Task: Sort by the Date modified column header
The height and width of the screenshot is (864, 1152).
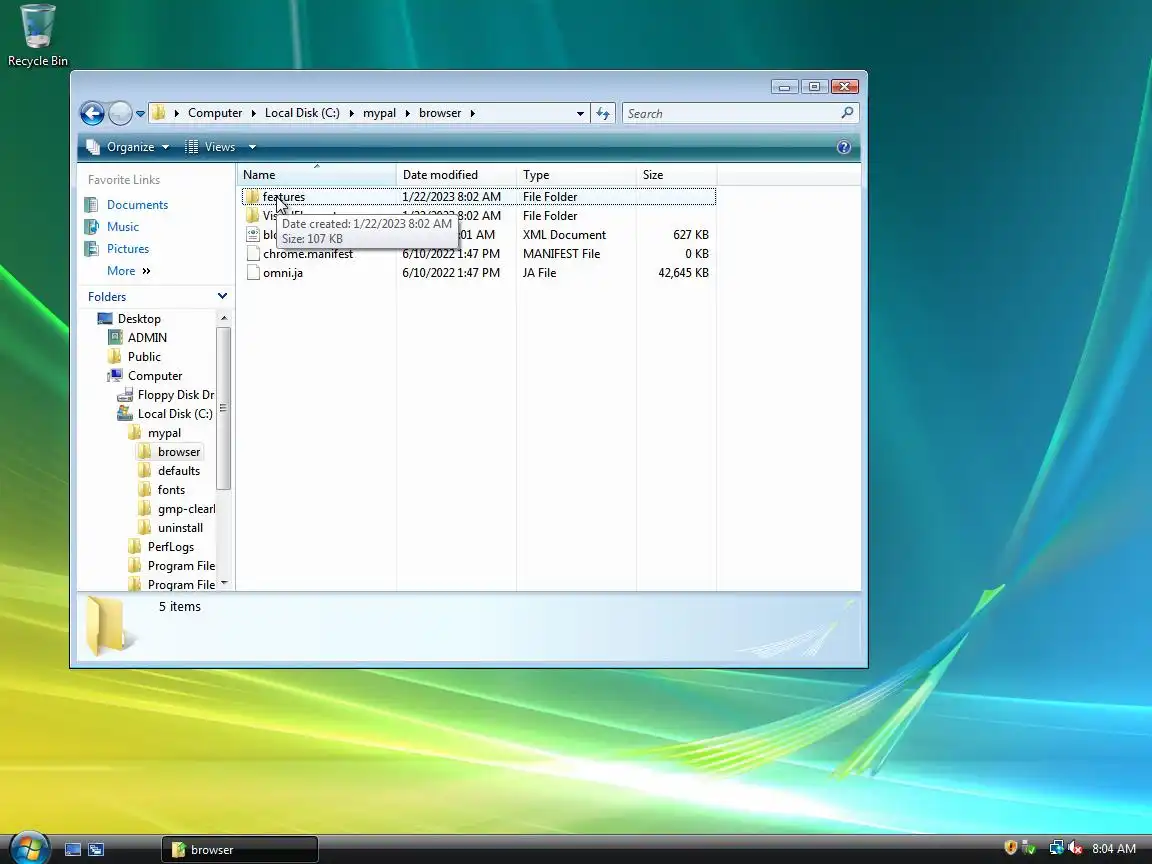Action: coord(456,175)
